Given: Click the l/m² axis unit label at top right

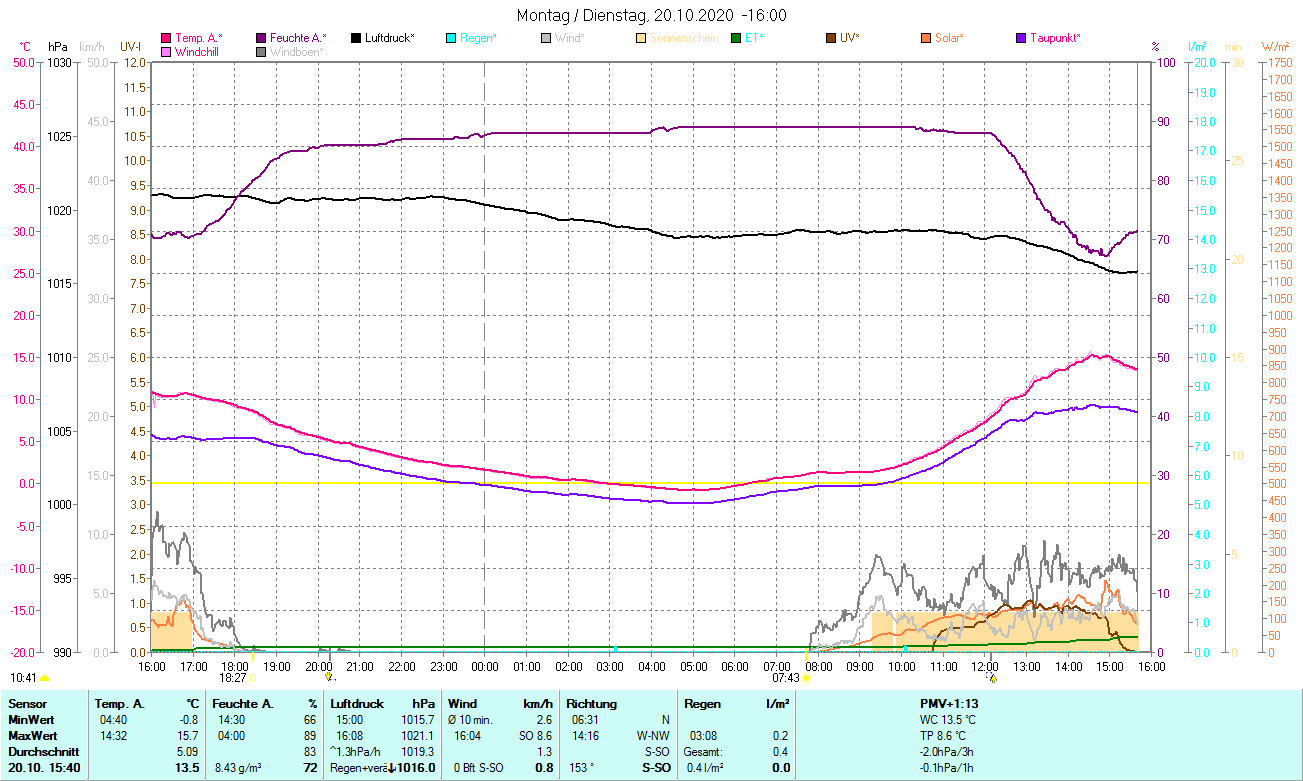Looking at the screenshot, I should coord(1197,47).
